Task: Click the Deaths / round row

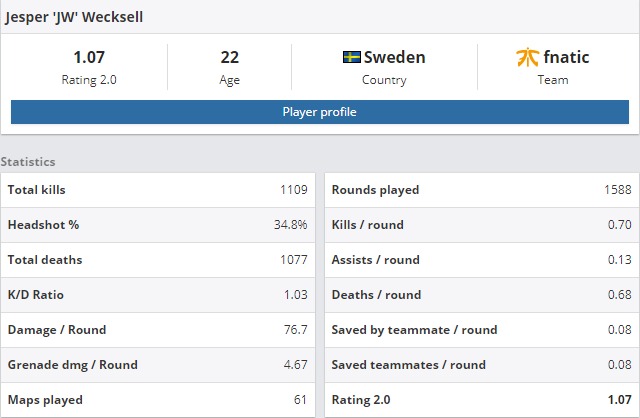Action: coord(482,295)
